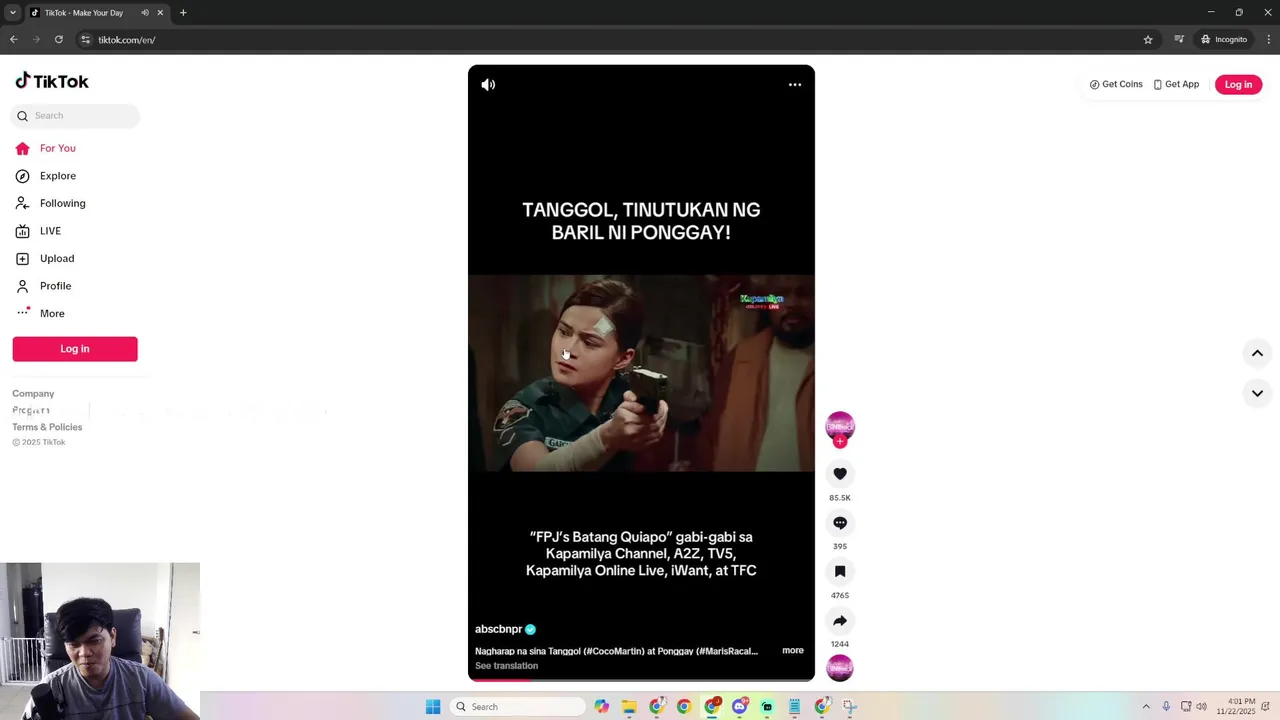Go back in the browser

pos(14,40)
